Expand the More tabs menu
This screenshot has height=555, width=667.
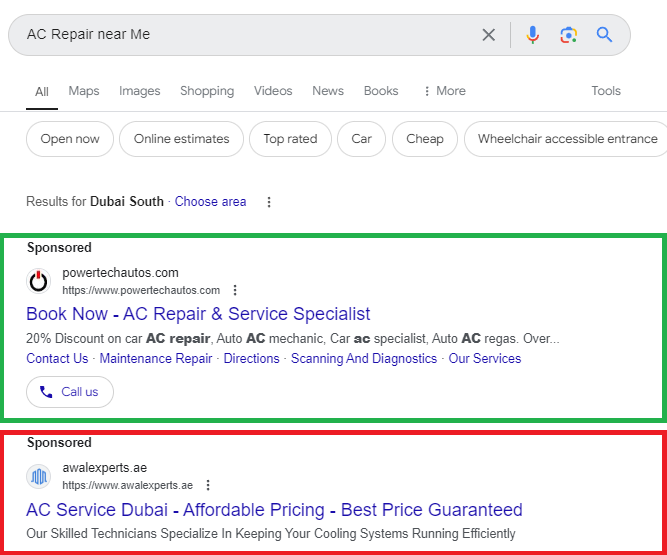click(445, 91)
